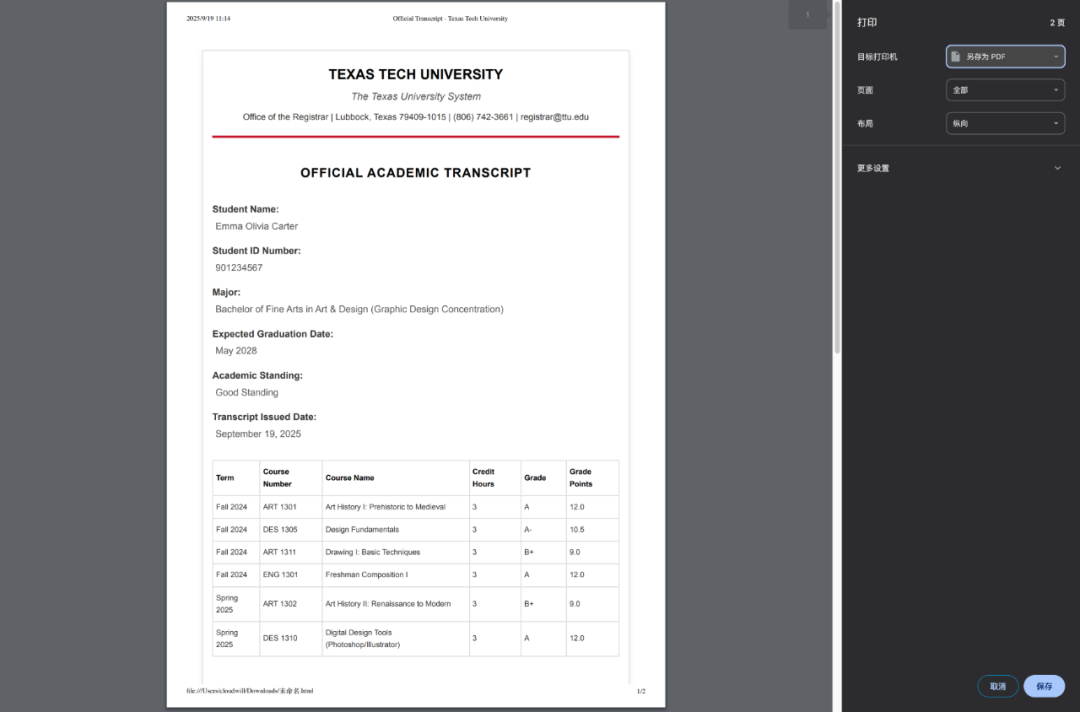Click the 保存 button
The height and width of the screenshot is (712, 1080).
click(1043, 686)
